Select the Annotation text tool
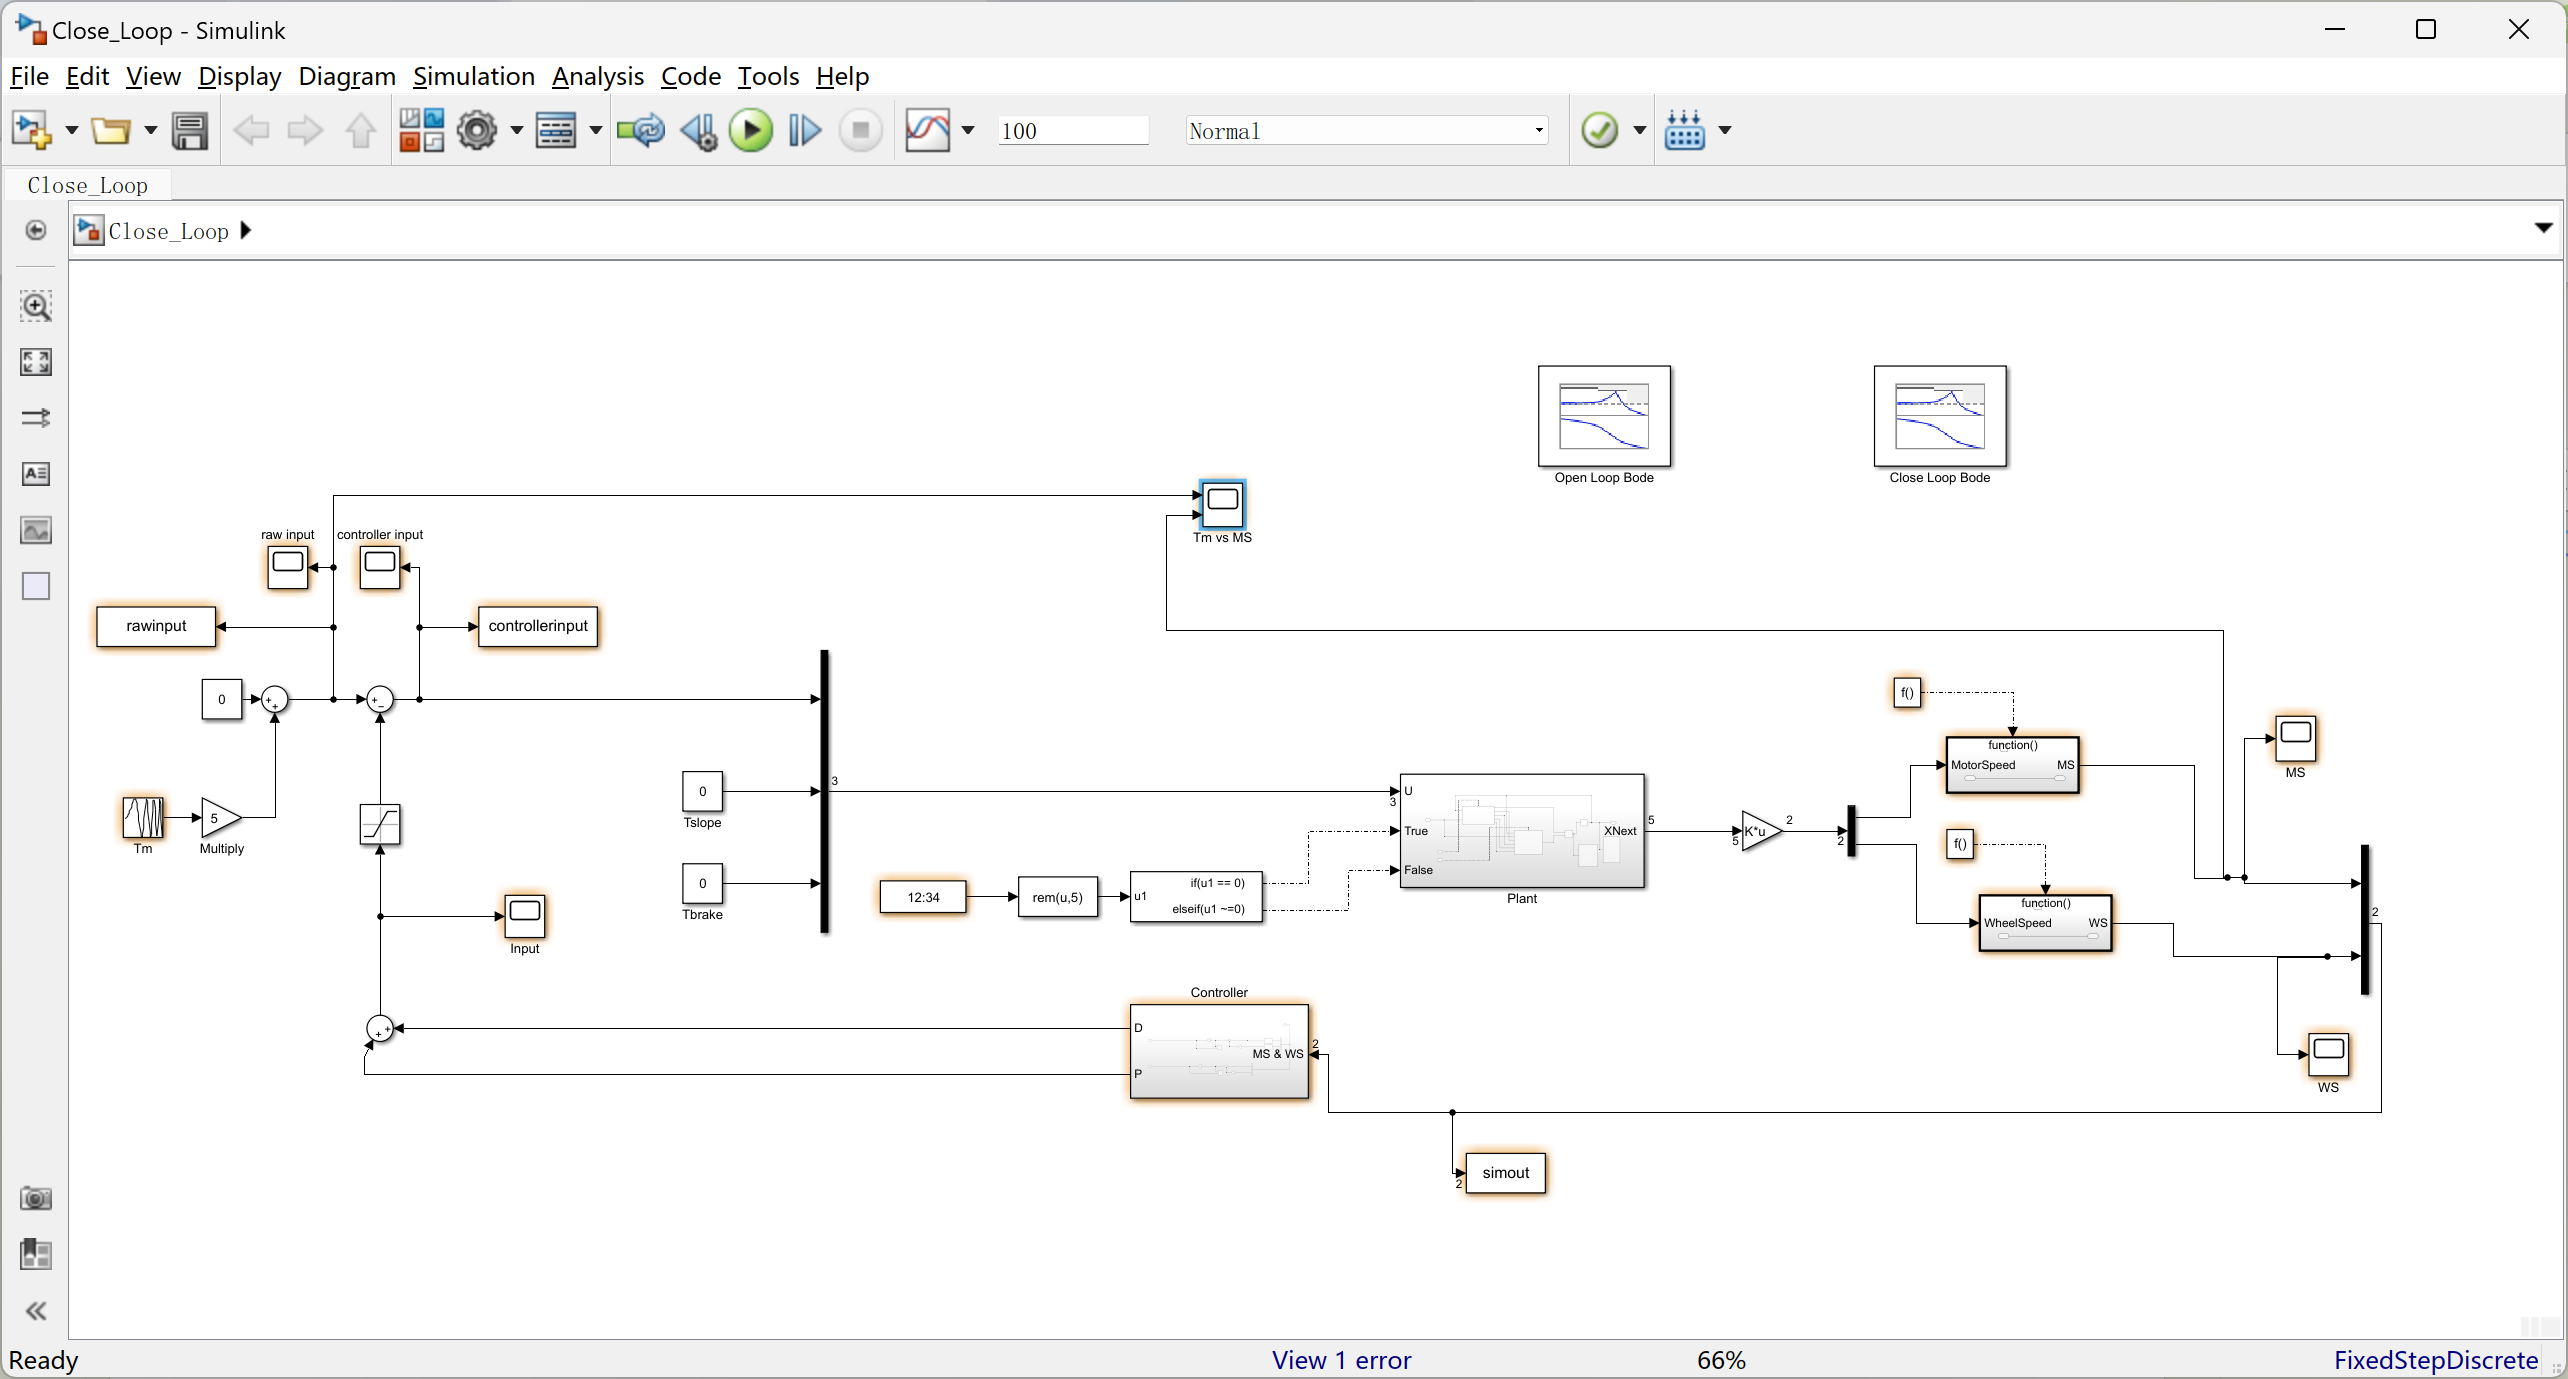 36,474
